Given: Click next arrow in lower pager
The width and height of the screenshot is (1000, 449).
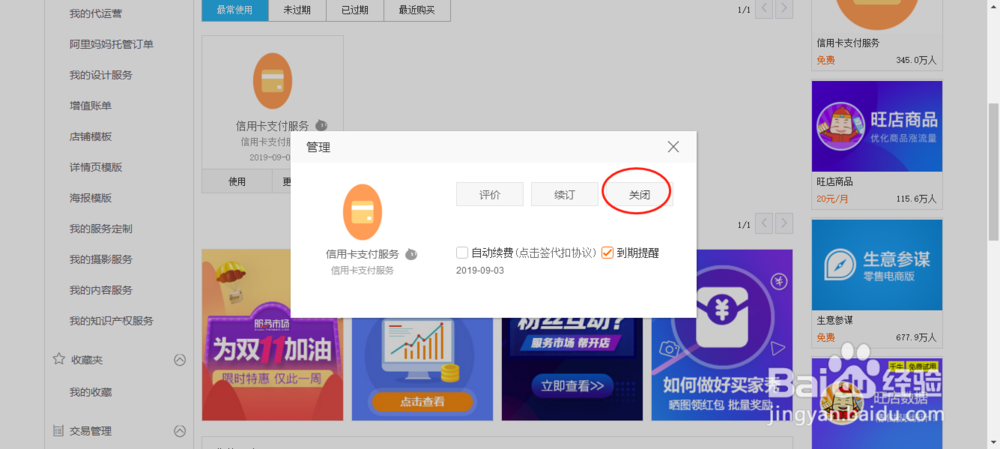Looking at the screenshot, I should point(784,224).
